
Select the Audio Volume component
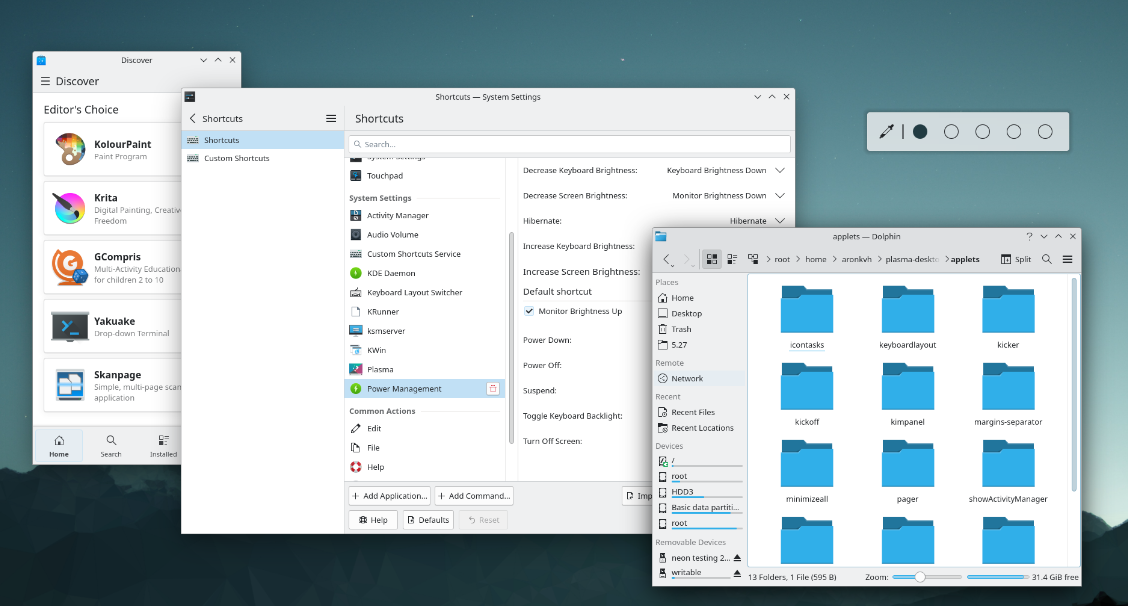click(x=425, y=235)
